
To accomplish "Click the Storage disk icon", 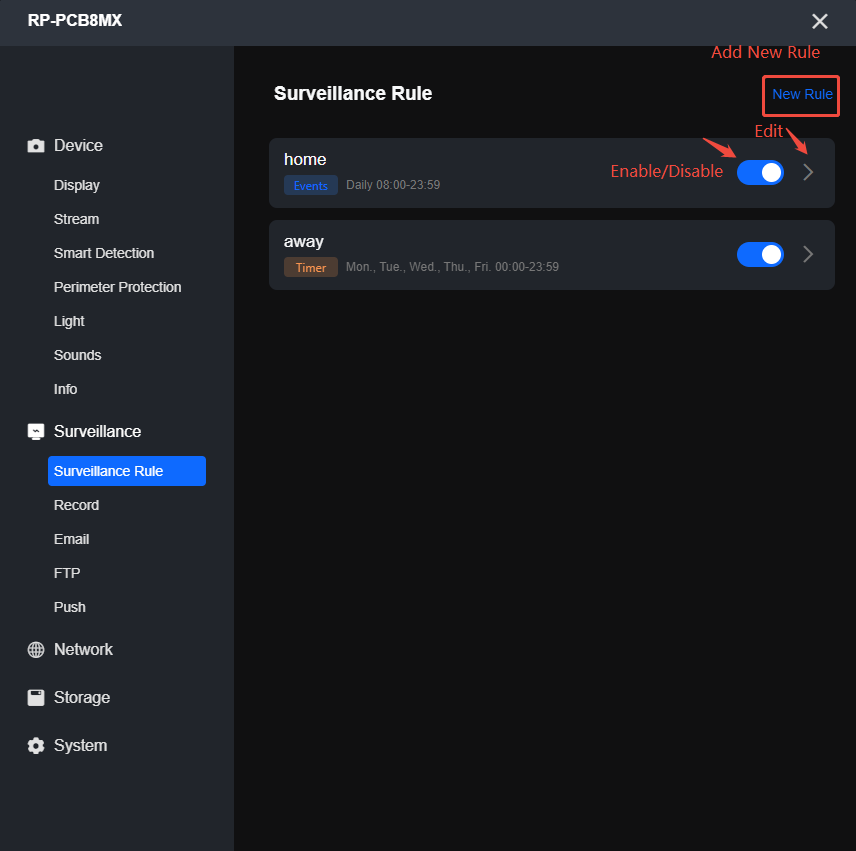I will tap(35, 697).
